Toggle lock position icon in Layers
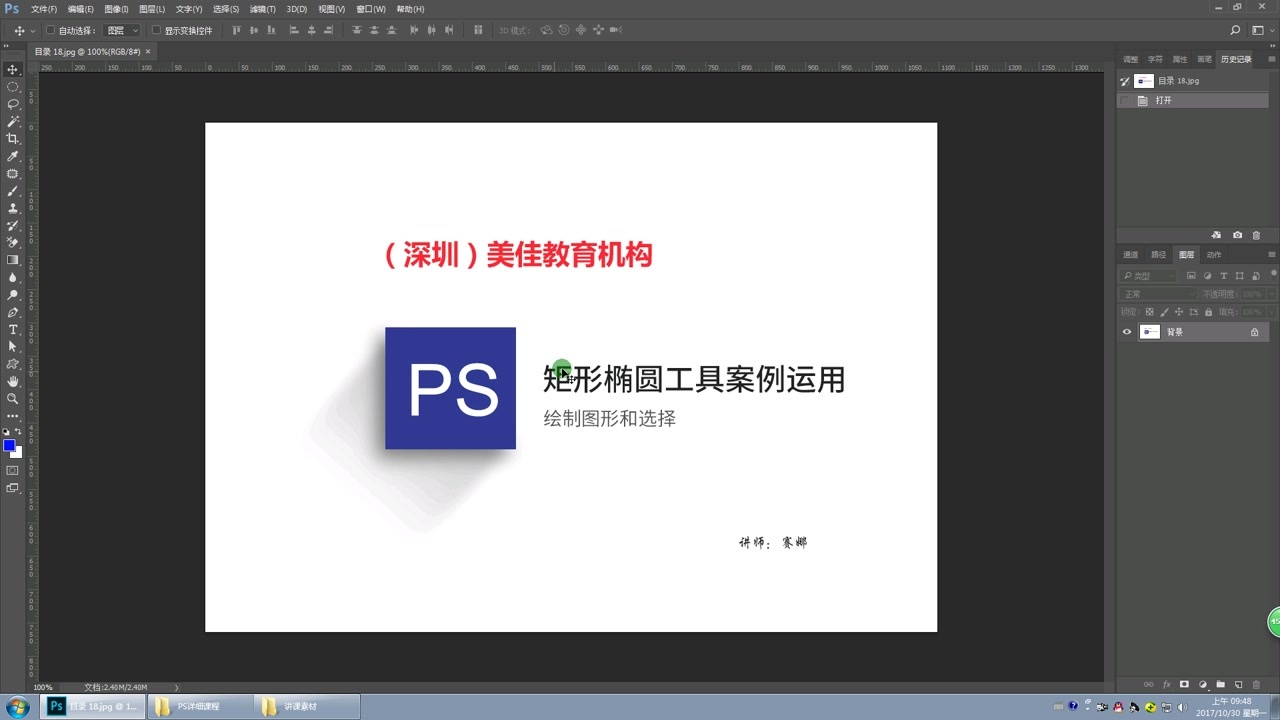The height and width of the screenshot is (720, 1280). (1178, 312)
